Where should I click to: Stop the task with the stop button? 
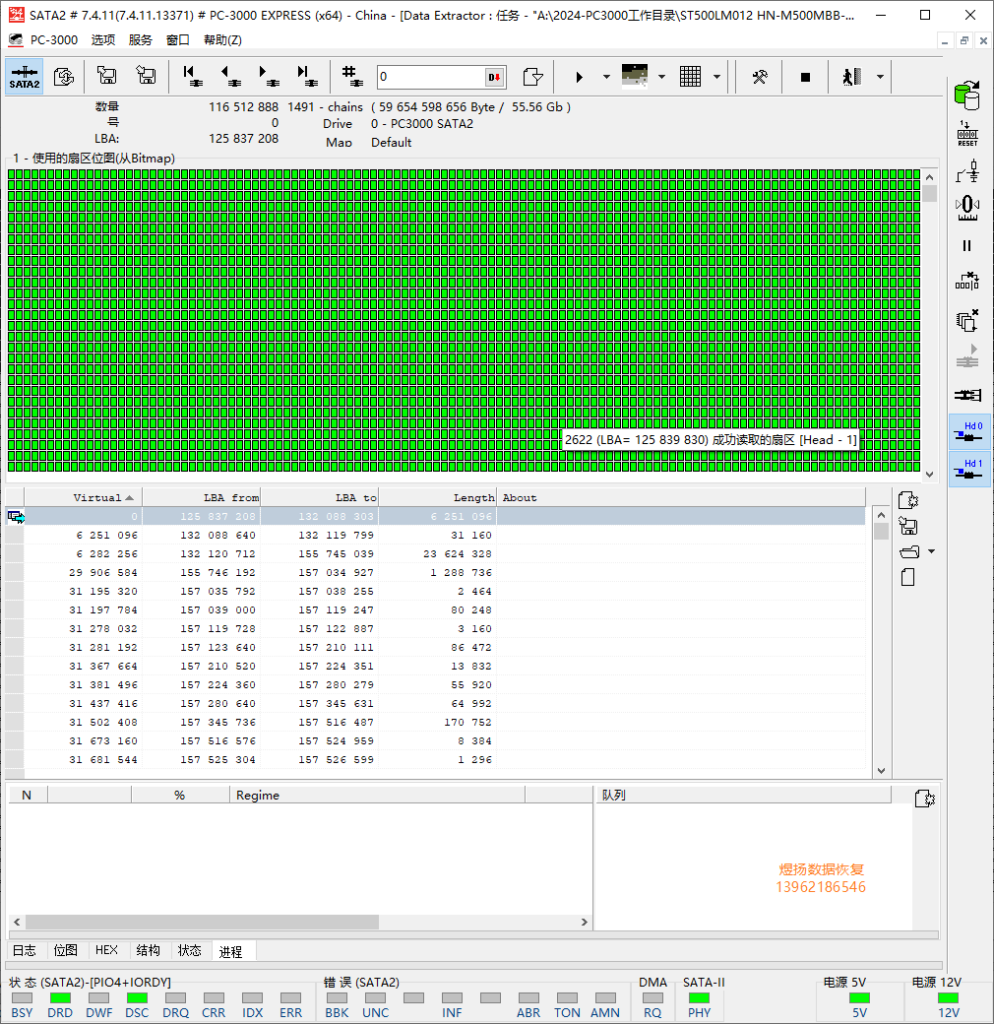pos(805,77)
